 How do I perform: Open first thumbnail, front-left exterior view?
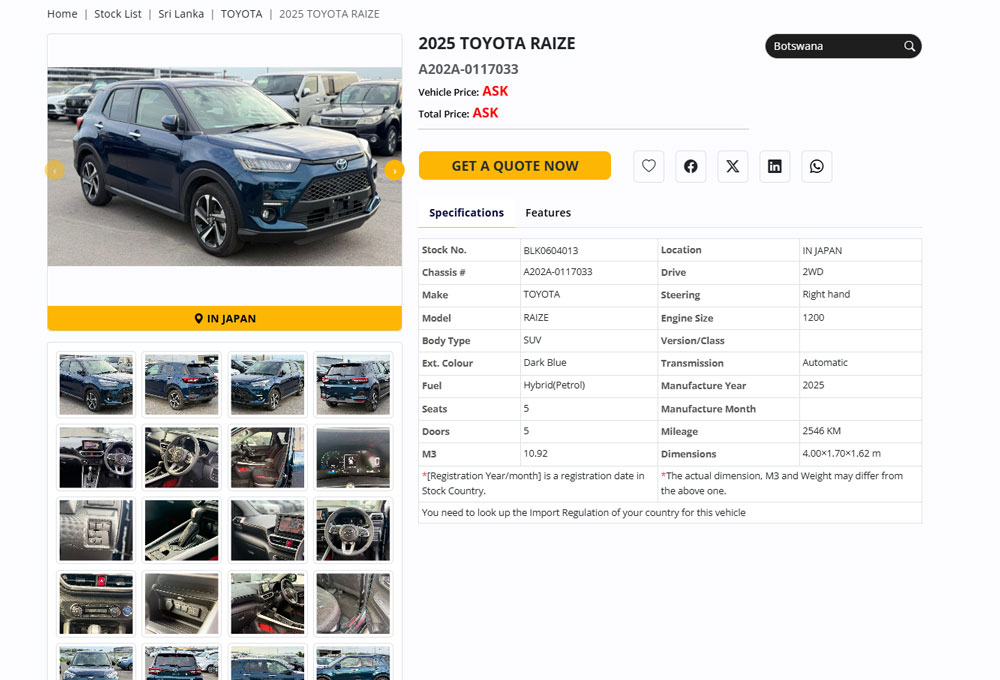[x=96, y=385]
